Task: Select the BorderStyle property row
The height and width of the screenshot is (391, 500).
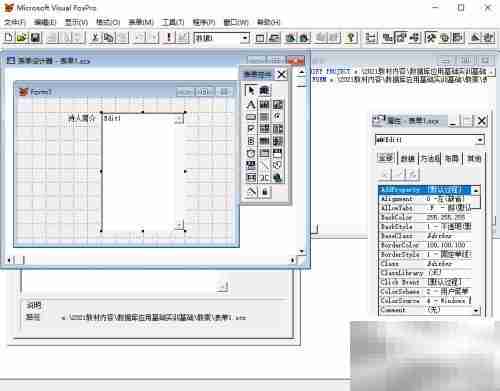Action: pos(426,254)
